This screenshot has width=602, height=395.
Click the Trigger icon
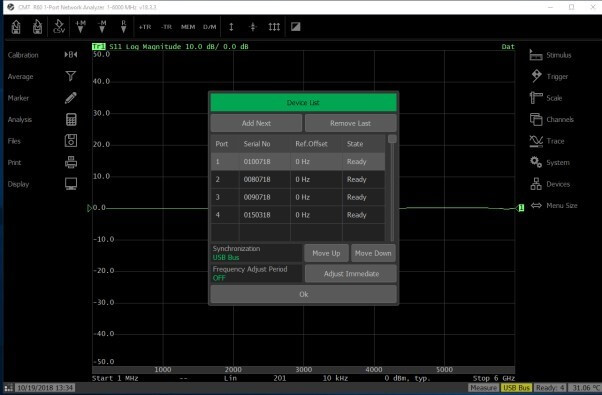click(536, 76)
